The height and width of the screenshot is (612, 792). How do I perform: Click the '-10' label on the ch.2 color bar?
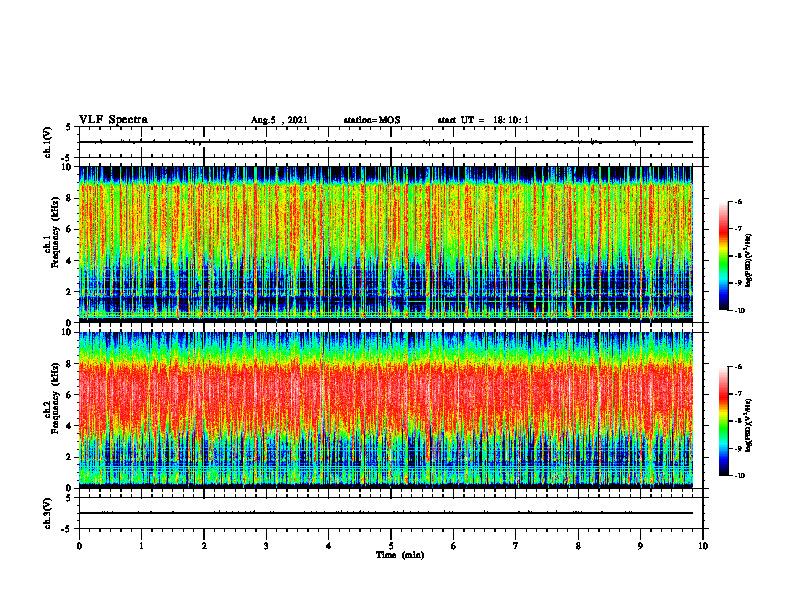click(739, 476)
